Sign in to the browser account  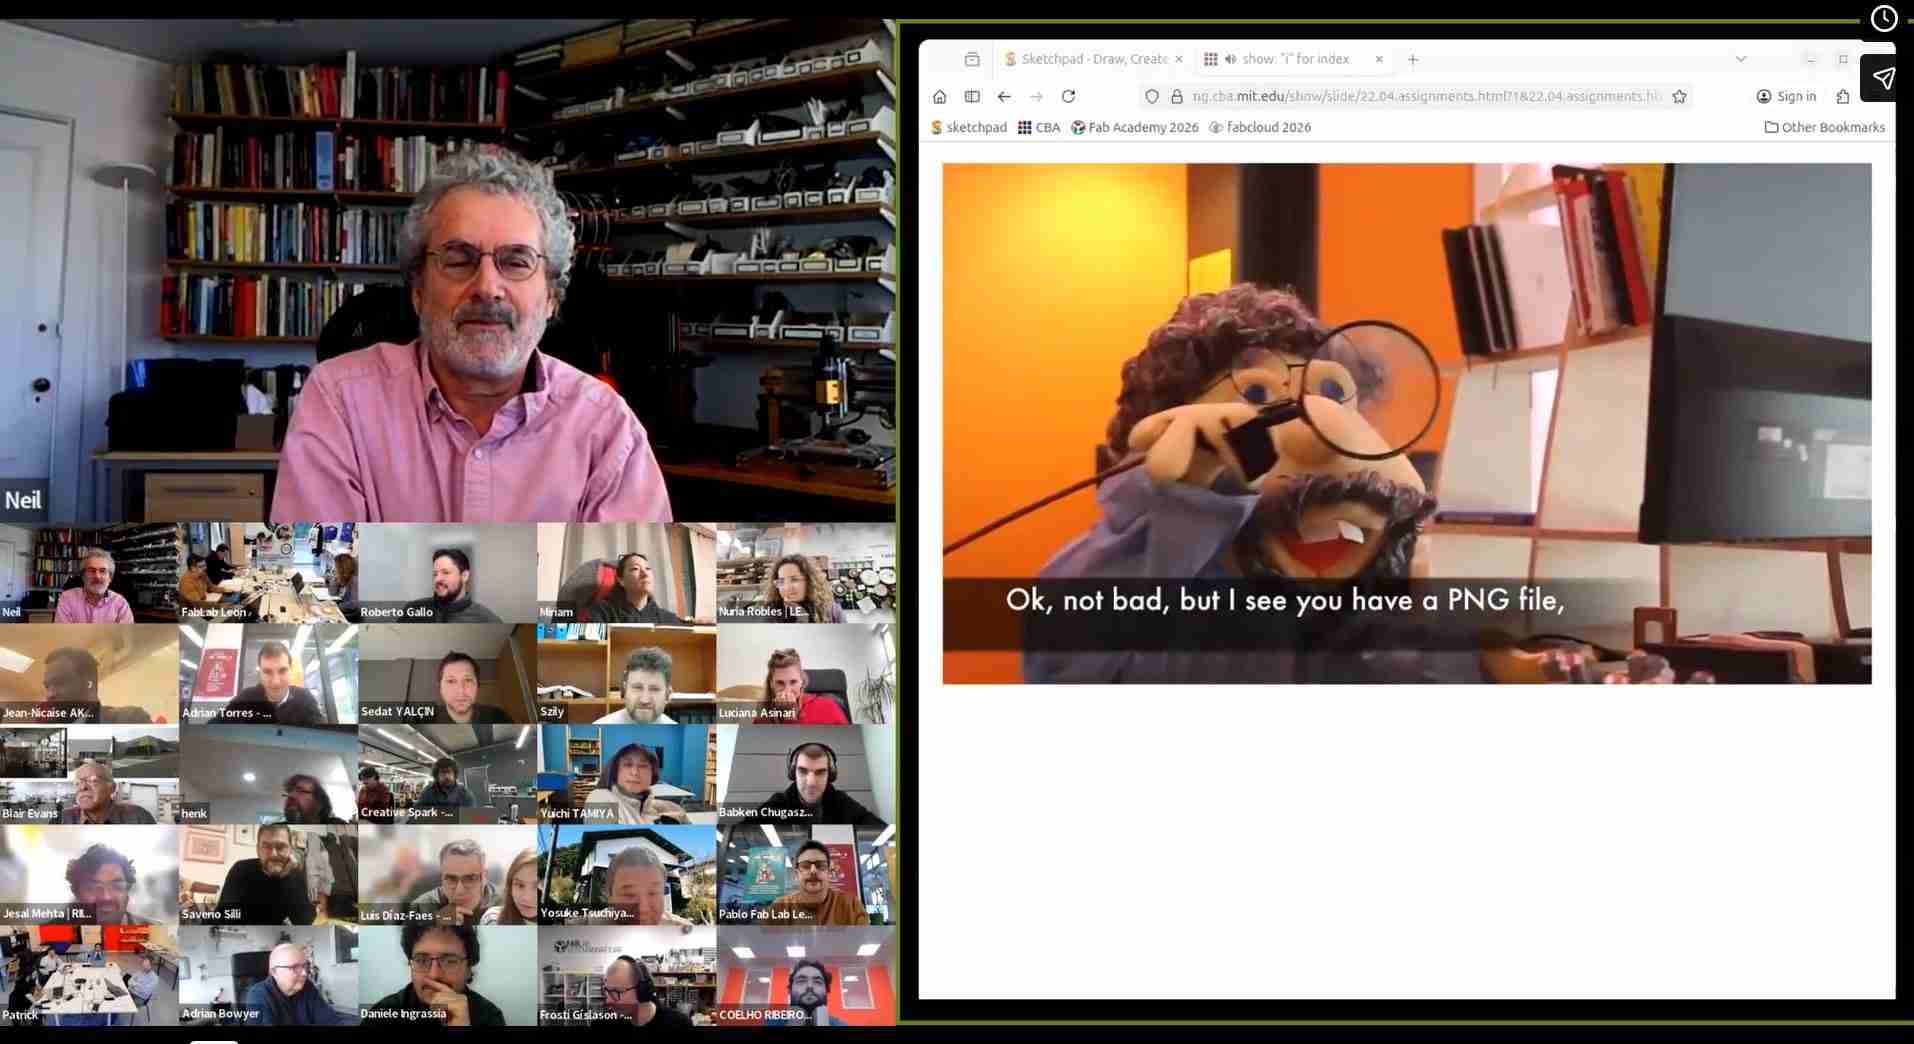(1786, 97)
